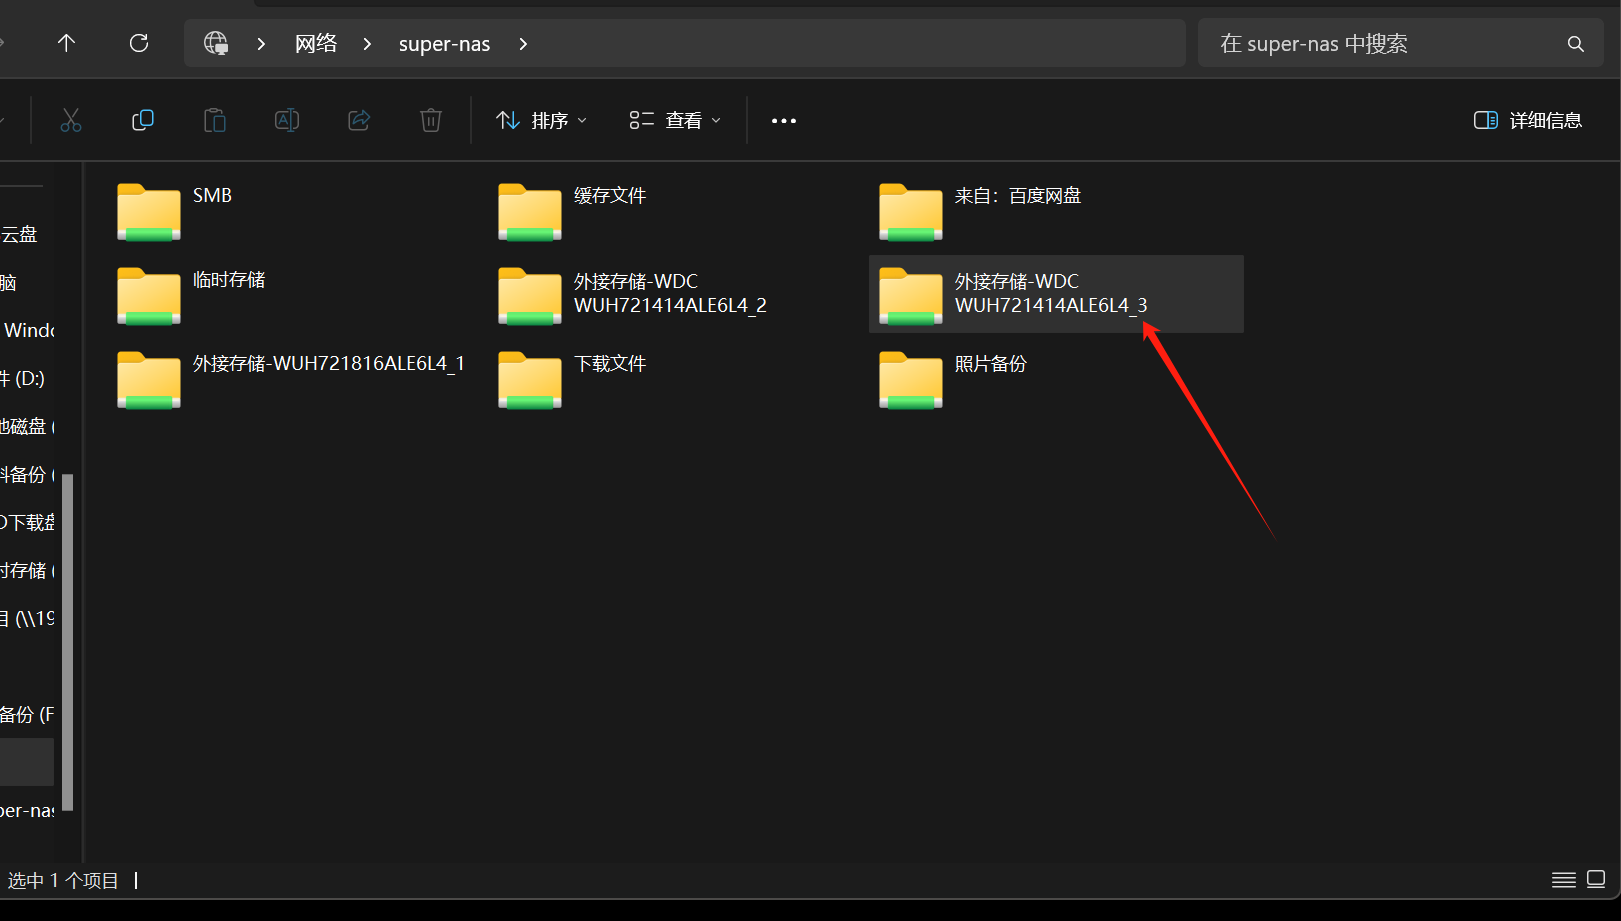Image resolution: width=1621 pixels, height=921 pixels.
Task: Rename the selected folder
Action: (287, 121)
